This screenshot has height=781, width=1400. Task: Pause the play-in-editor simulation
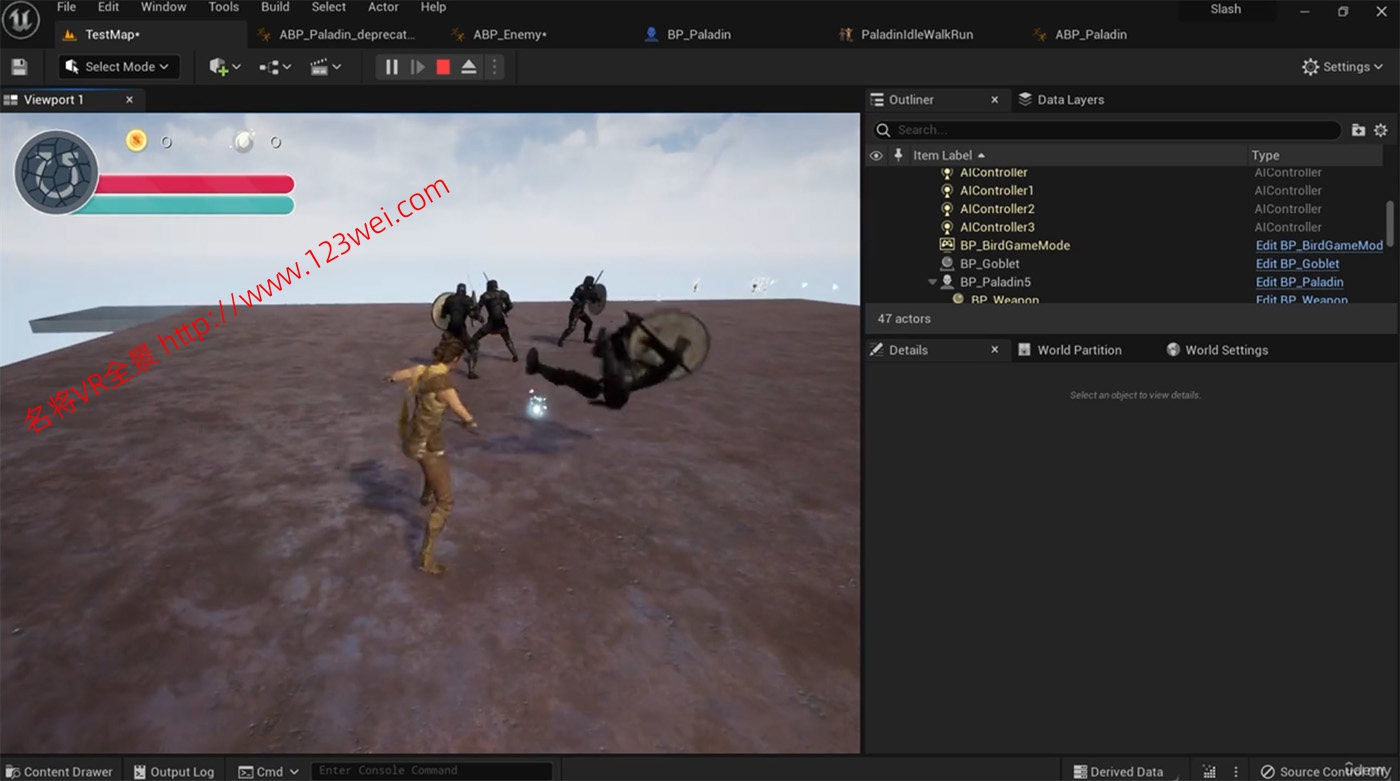pyautogui.click(x=391, y=67)
